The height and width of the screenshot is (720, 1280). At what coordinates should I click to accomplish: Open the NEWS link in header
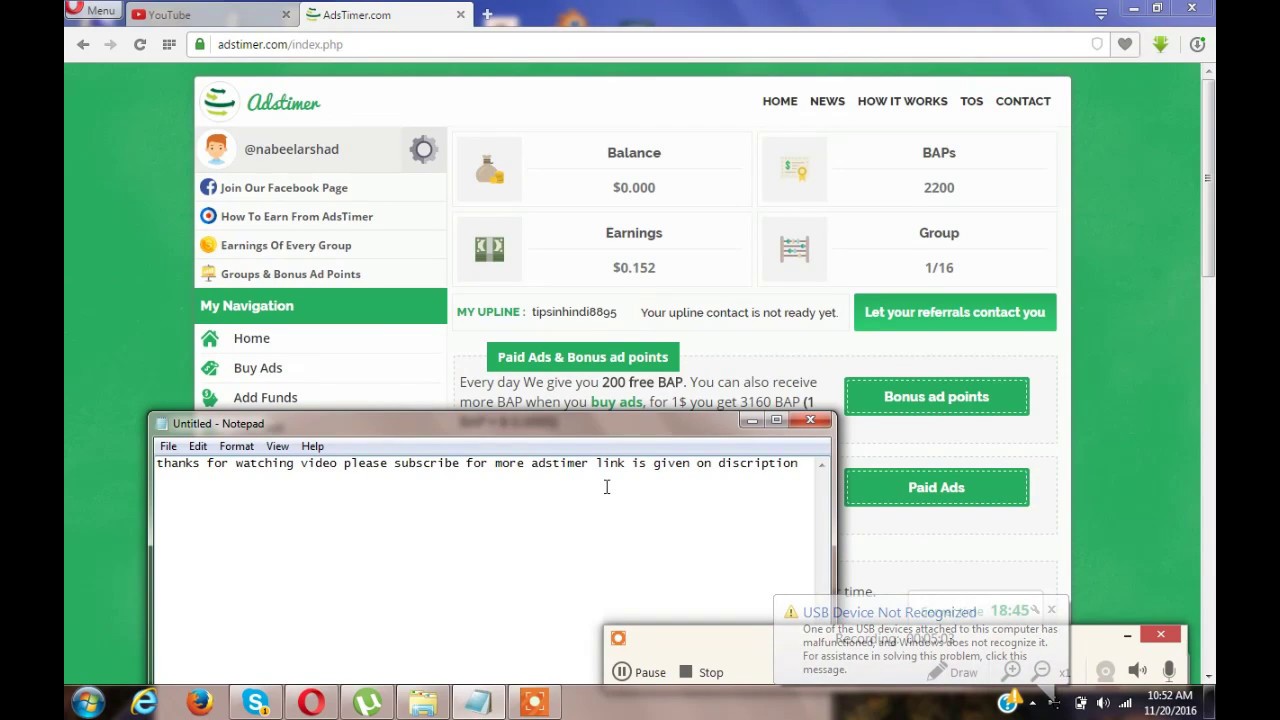point(827,101)
